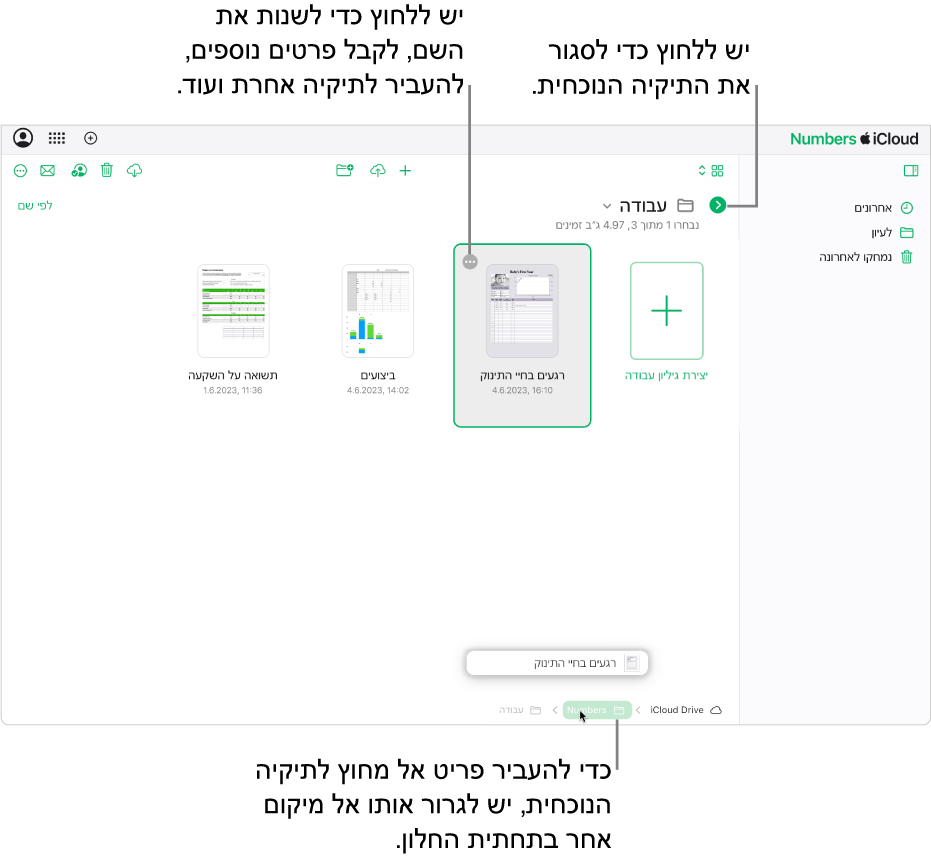Screen dimensions: 931x859
Task: Select the ביצועים spreadsheet thumbnail
Action: coord(378,311)
